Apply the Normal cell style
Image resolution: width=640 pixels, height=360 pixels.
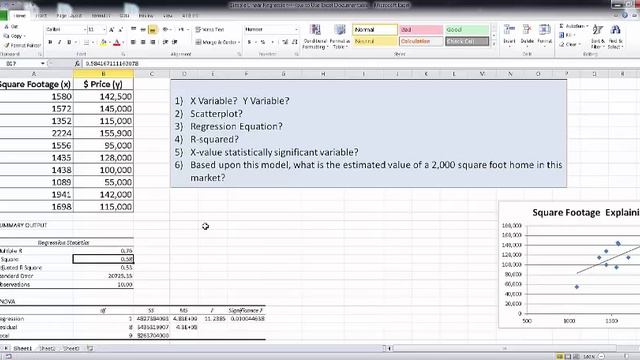tap(375, 29)
